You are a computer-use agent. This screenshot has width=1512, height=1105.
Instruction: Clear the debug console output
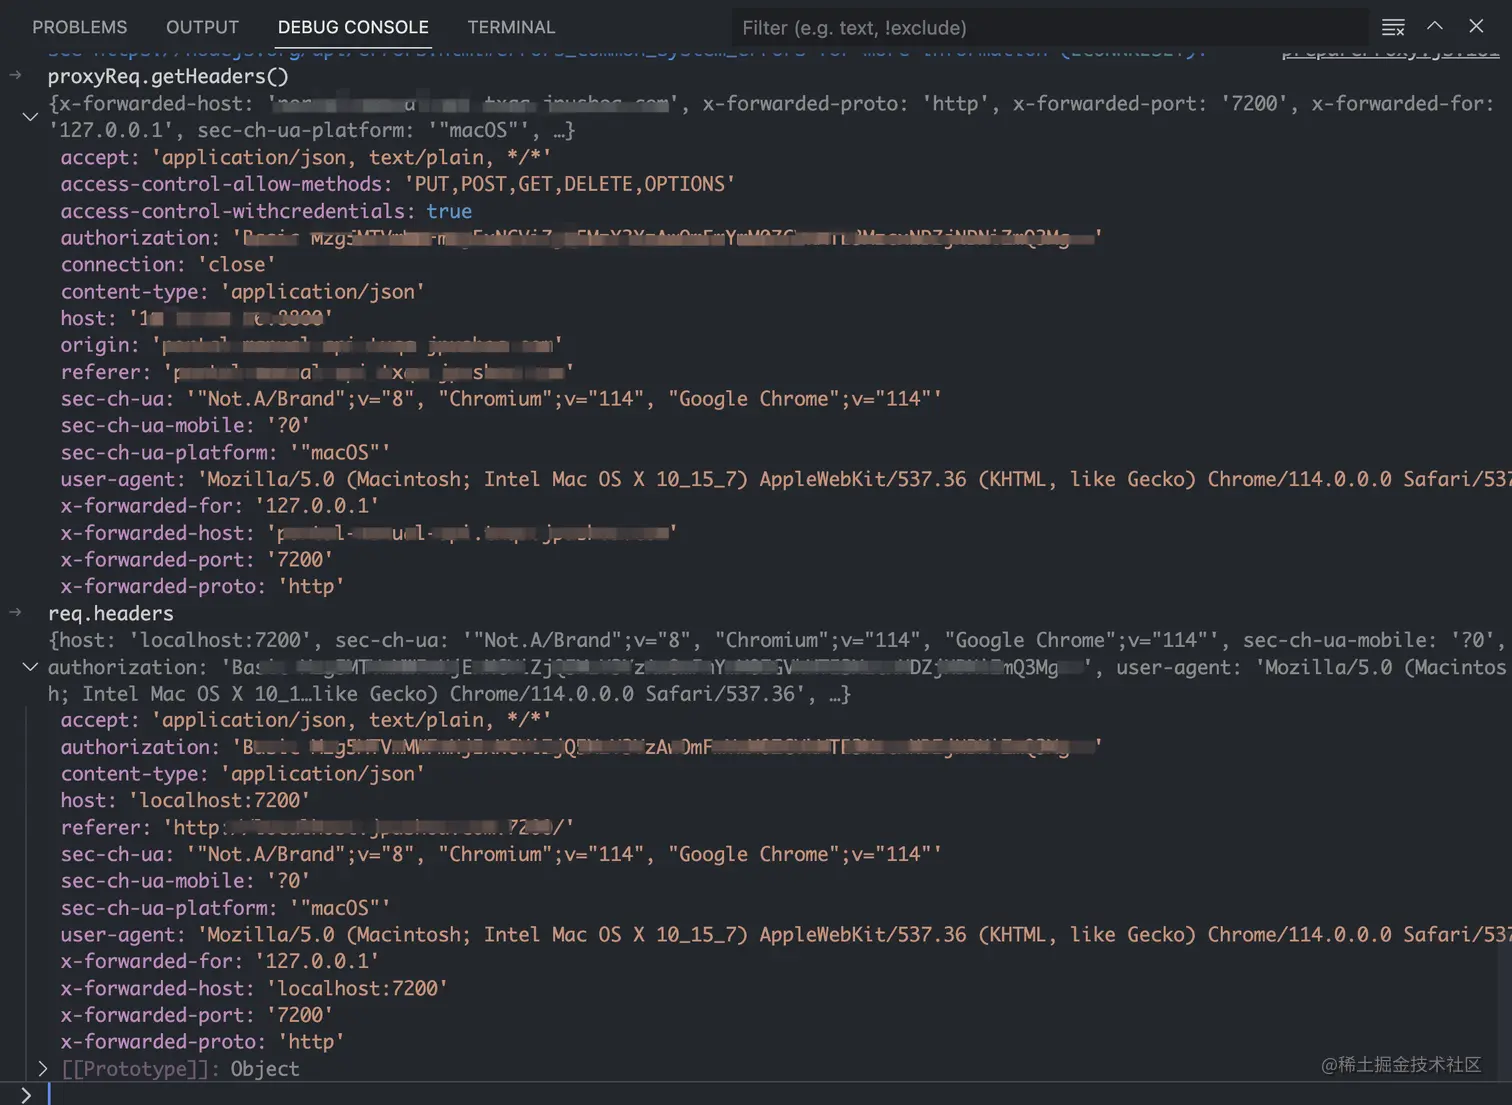point(1392,27)
